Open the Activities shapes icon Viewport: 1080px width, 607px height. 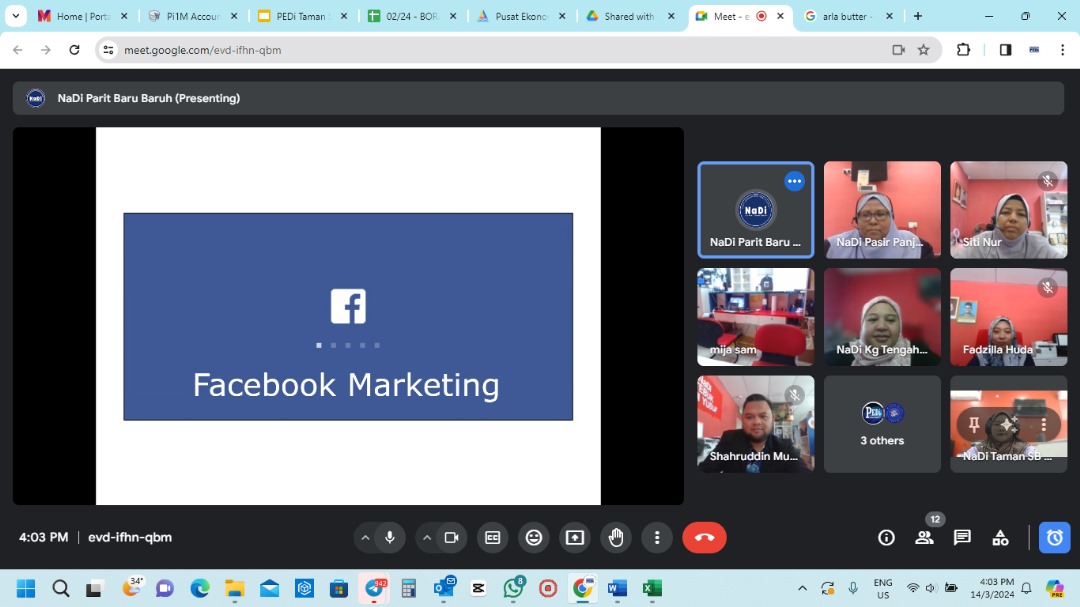pyautogui.click(x=1000, y=537)
